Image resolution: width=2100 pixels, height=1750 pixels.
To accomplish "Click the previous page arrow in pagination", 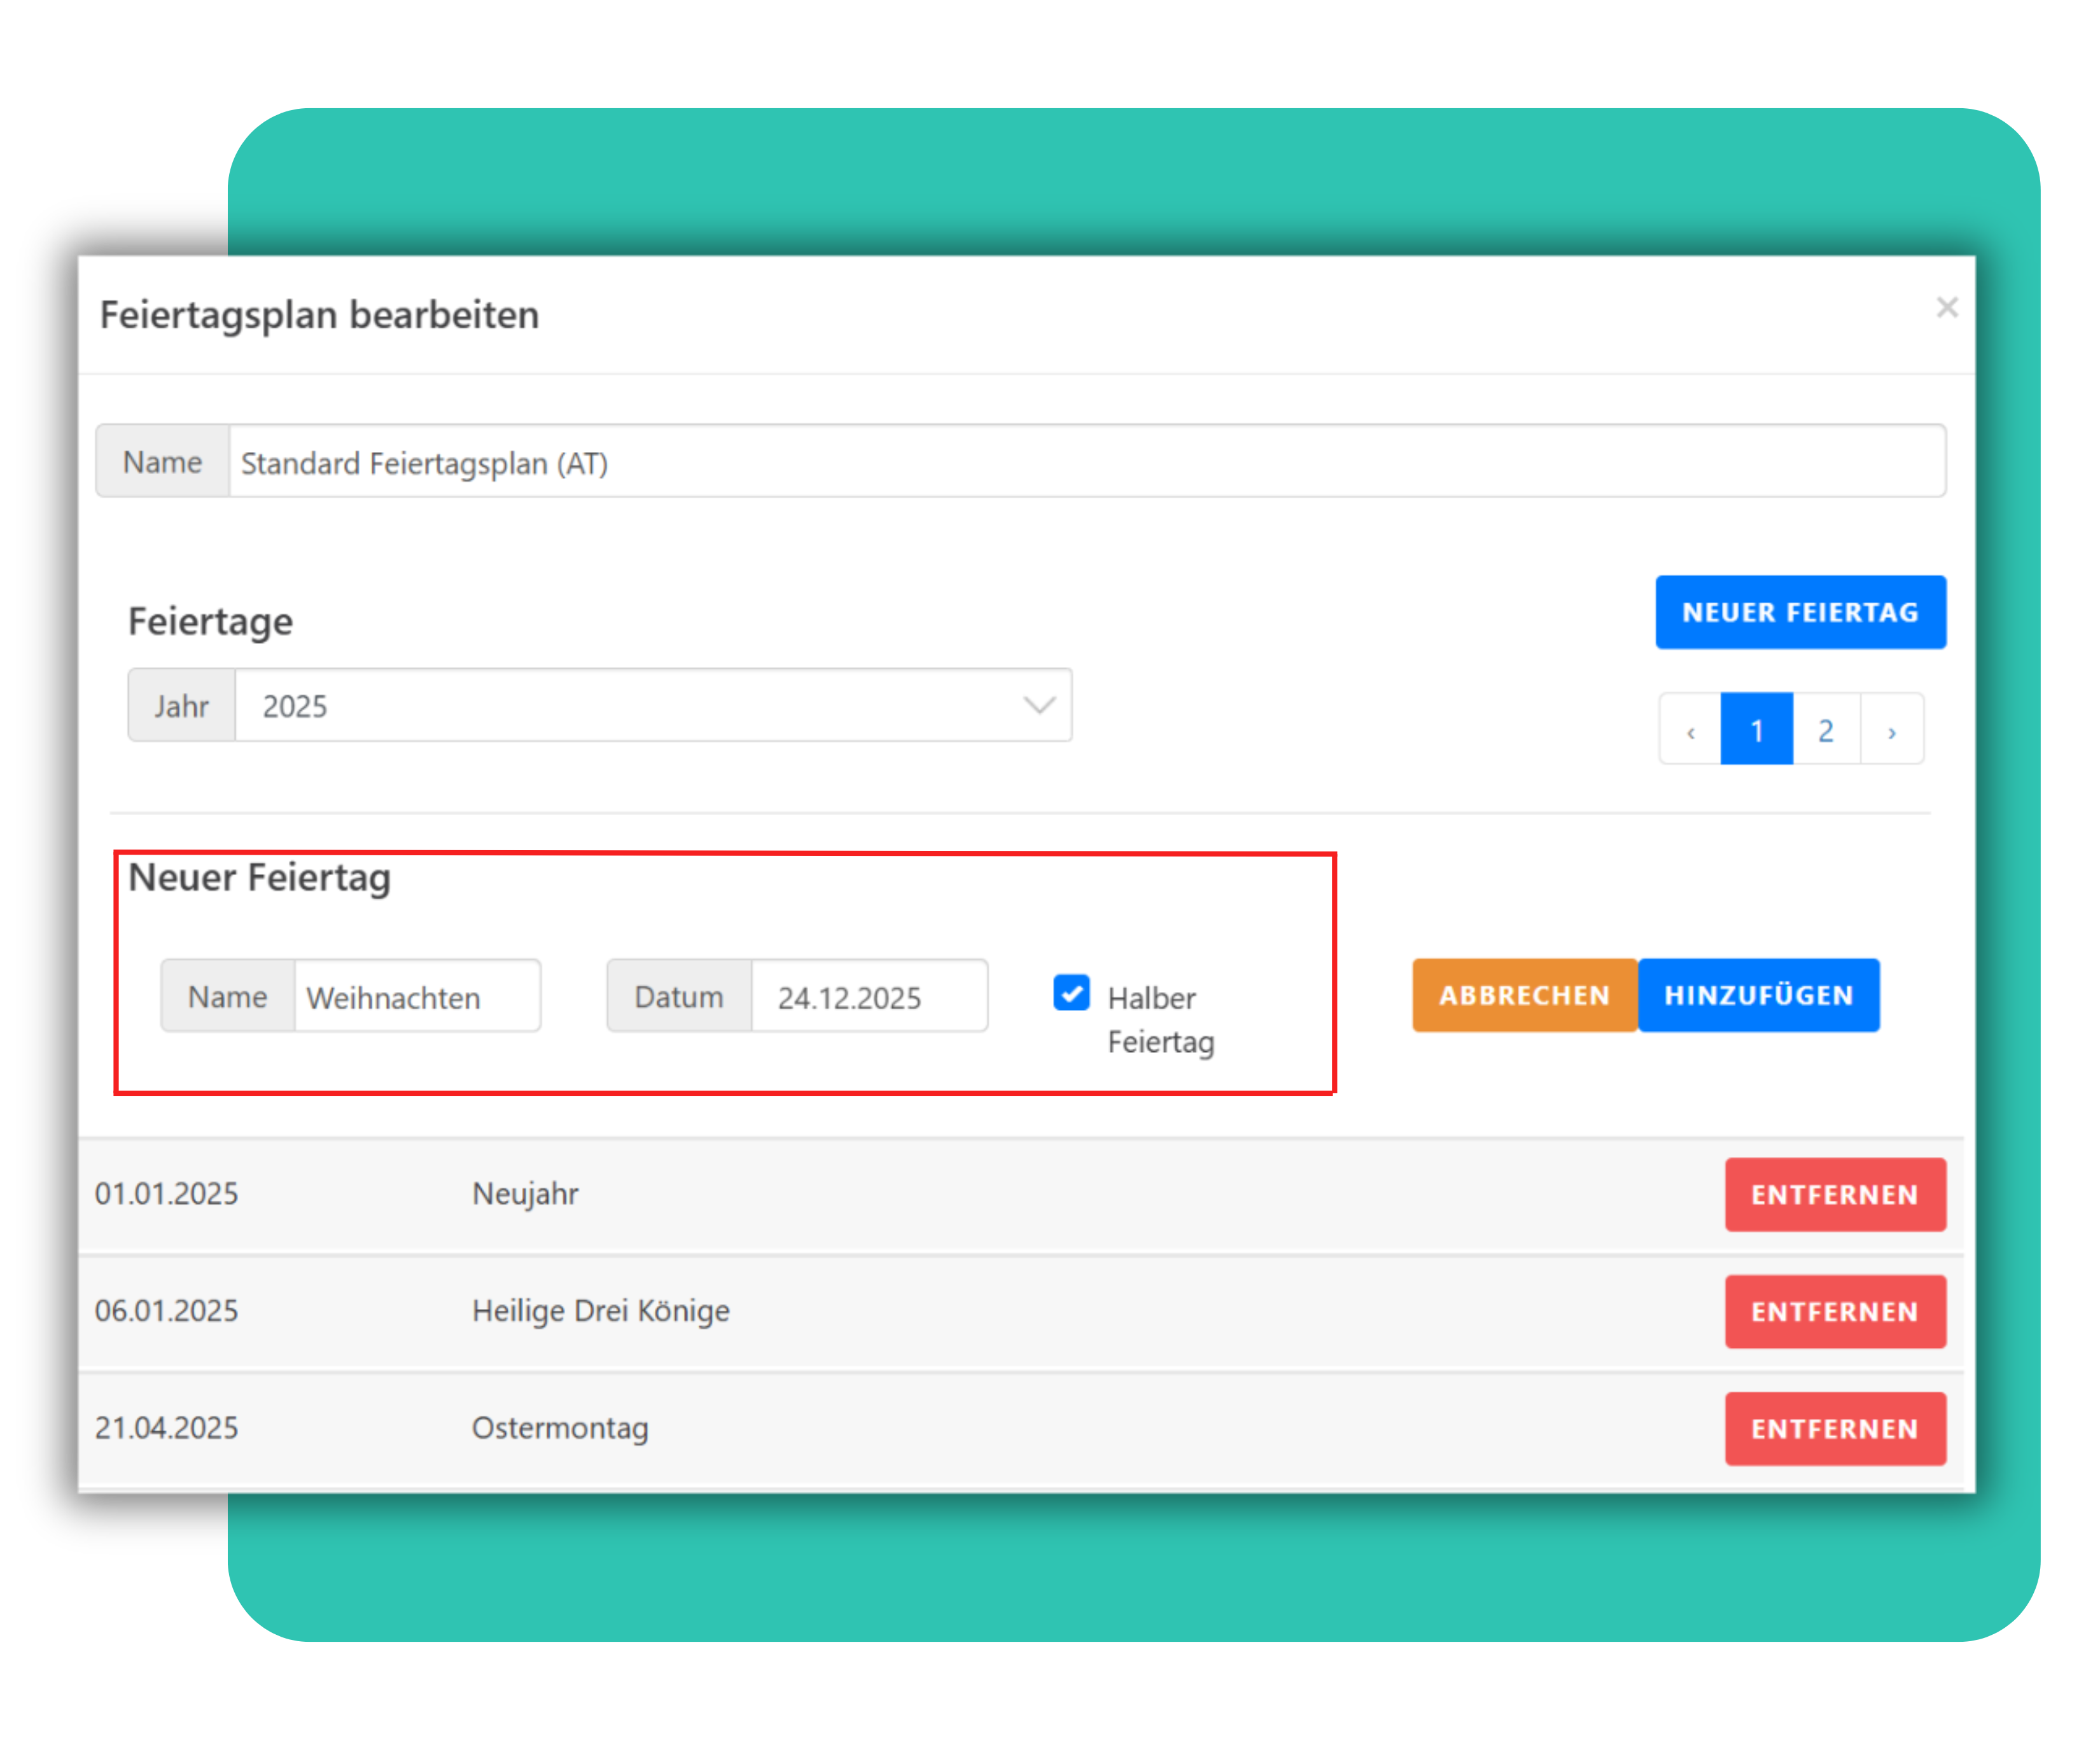I will pyautogui.click(x=1690, y=731).
